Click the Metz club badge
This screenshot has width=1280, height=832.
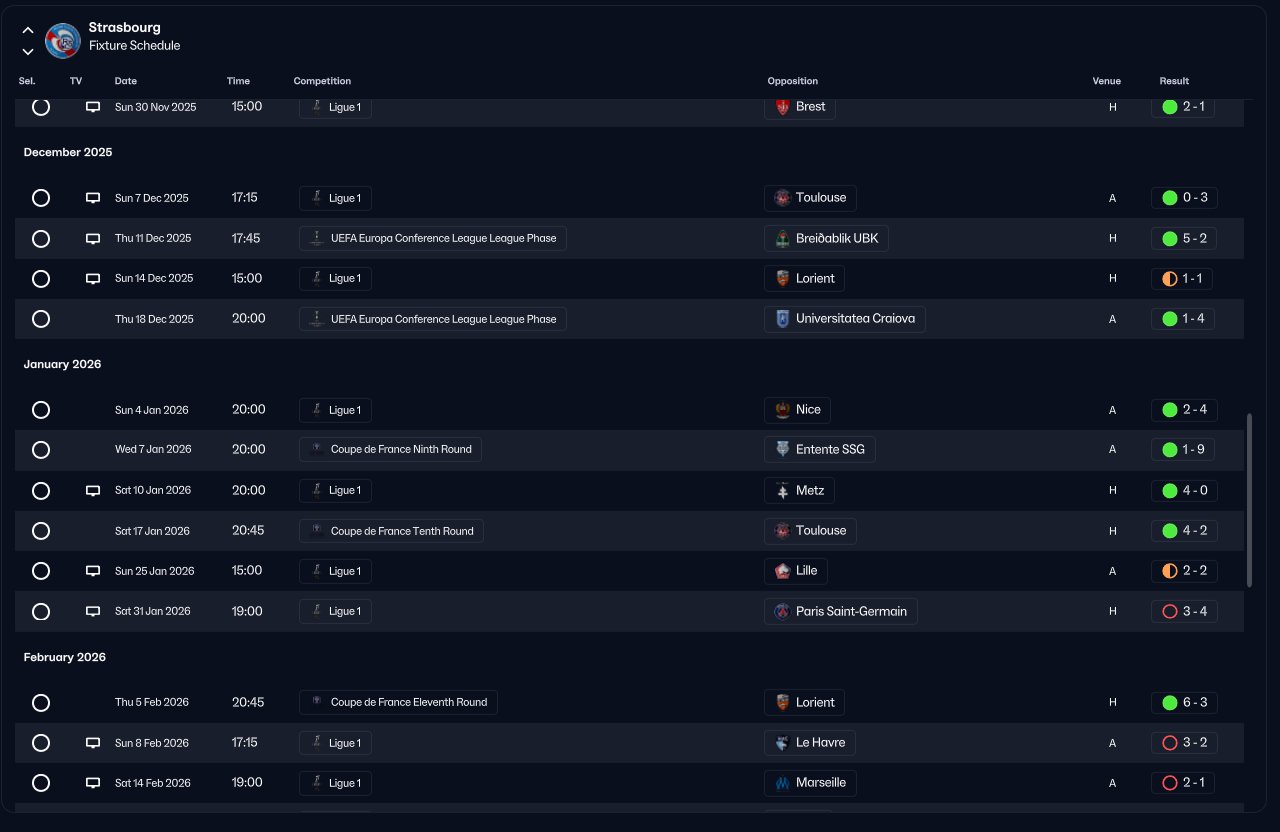(x=783, y=491)
